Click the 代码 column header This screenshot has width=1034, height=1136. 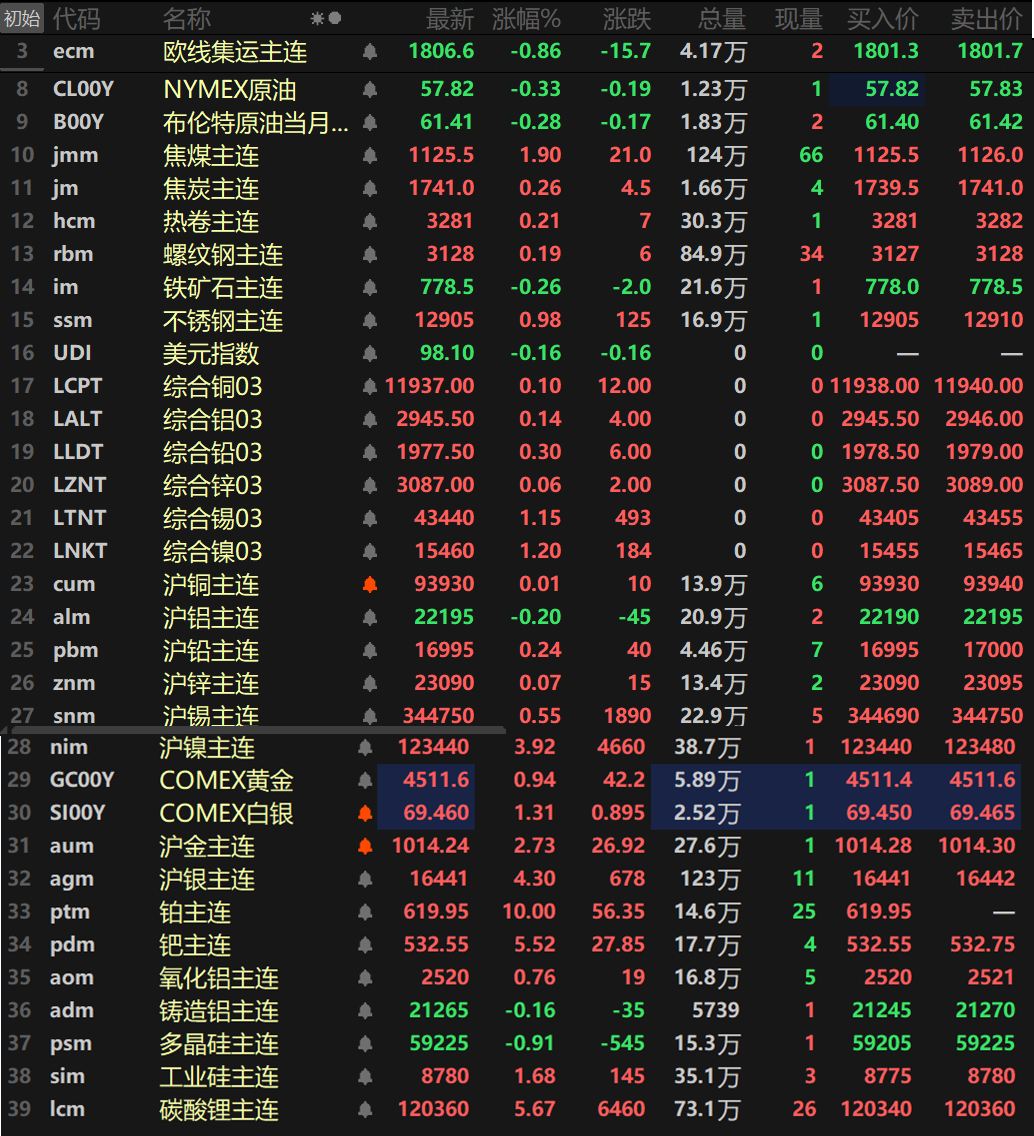(x=76, y=18)
